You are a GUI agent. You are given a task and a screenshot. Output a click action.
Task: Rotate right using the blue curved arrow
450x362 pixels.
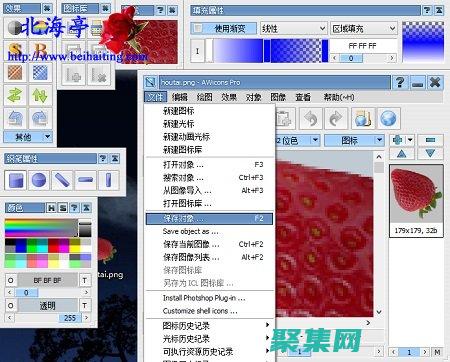40,118
